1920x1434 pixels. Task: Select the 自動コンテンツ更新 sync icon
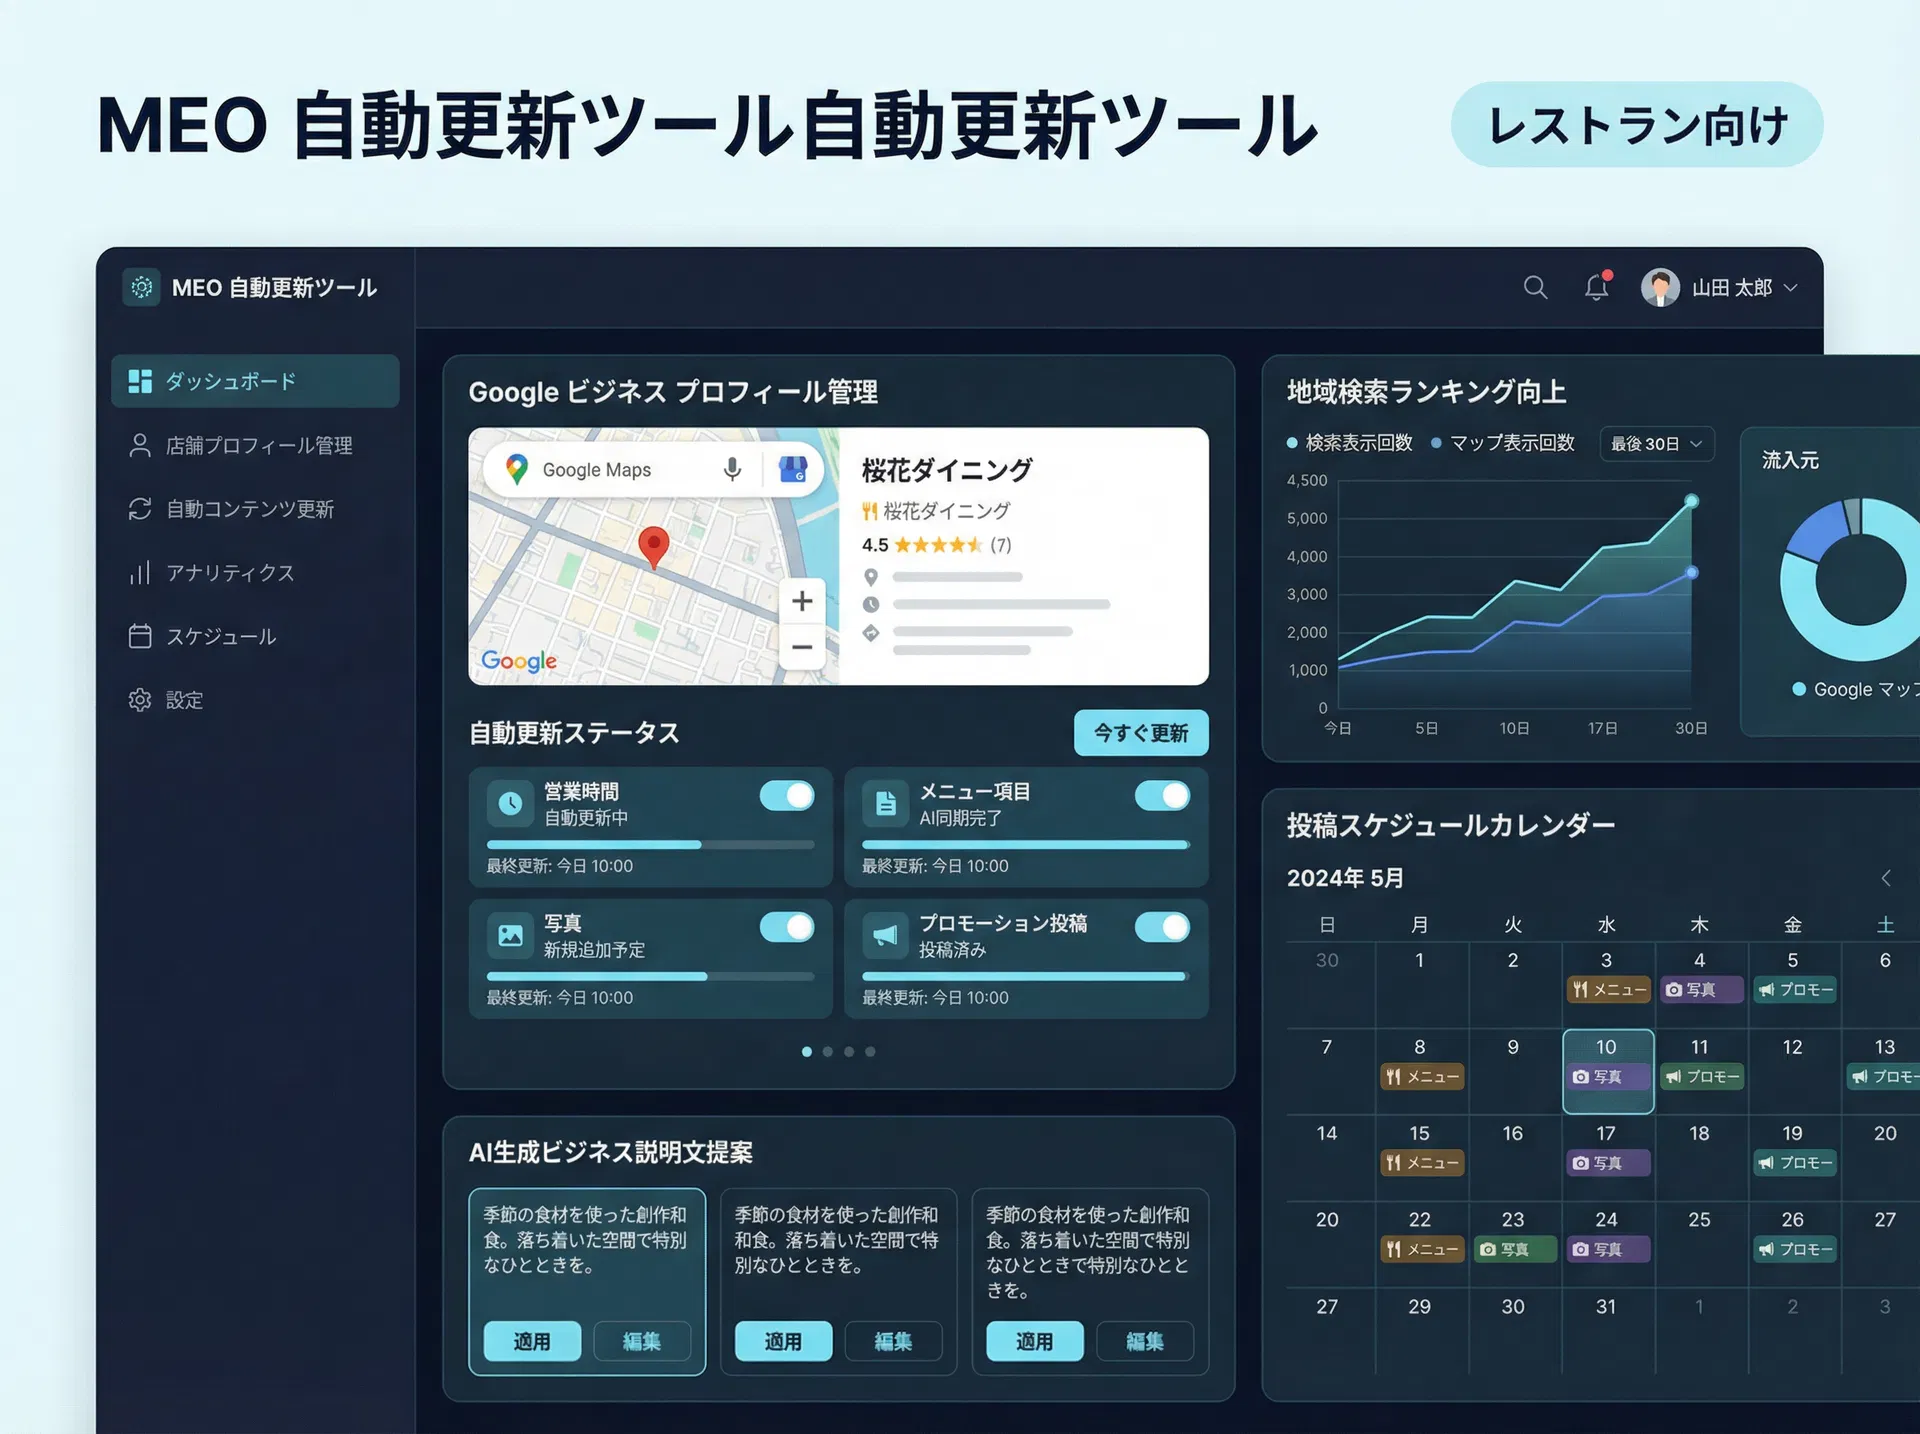click(x=141, y=509)
